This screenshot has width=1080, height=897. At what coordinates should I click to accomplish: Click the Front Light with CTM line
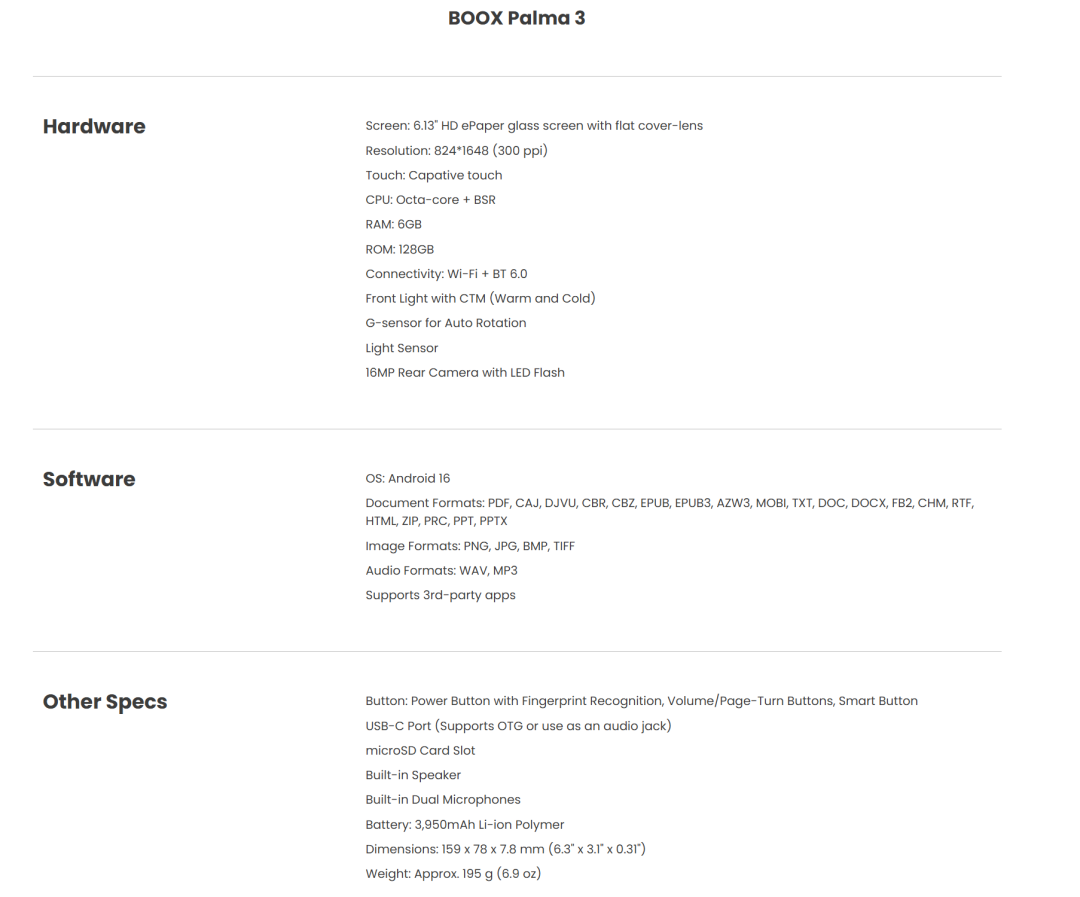pyautogui.click(x=480, y=298)
